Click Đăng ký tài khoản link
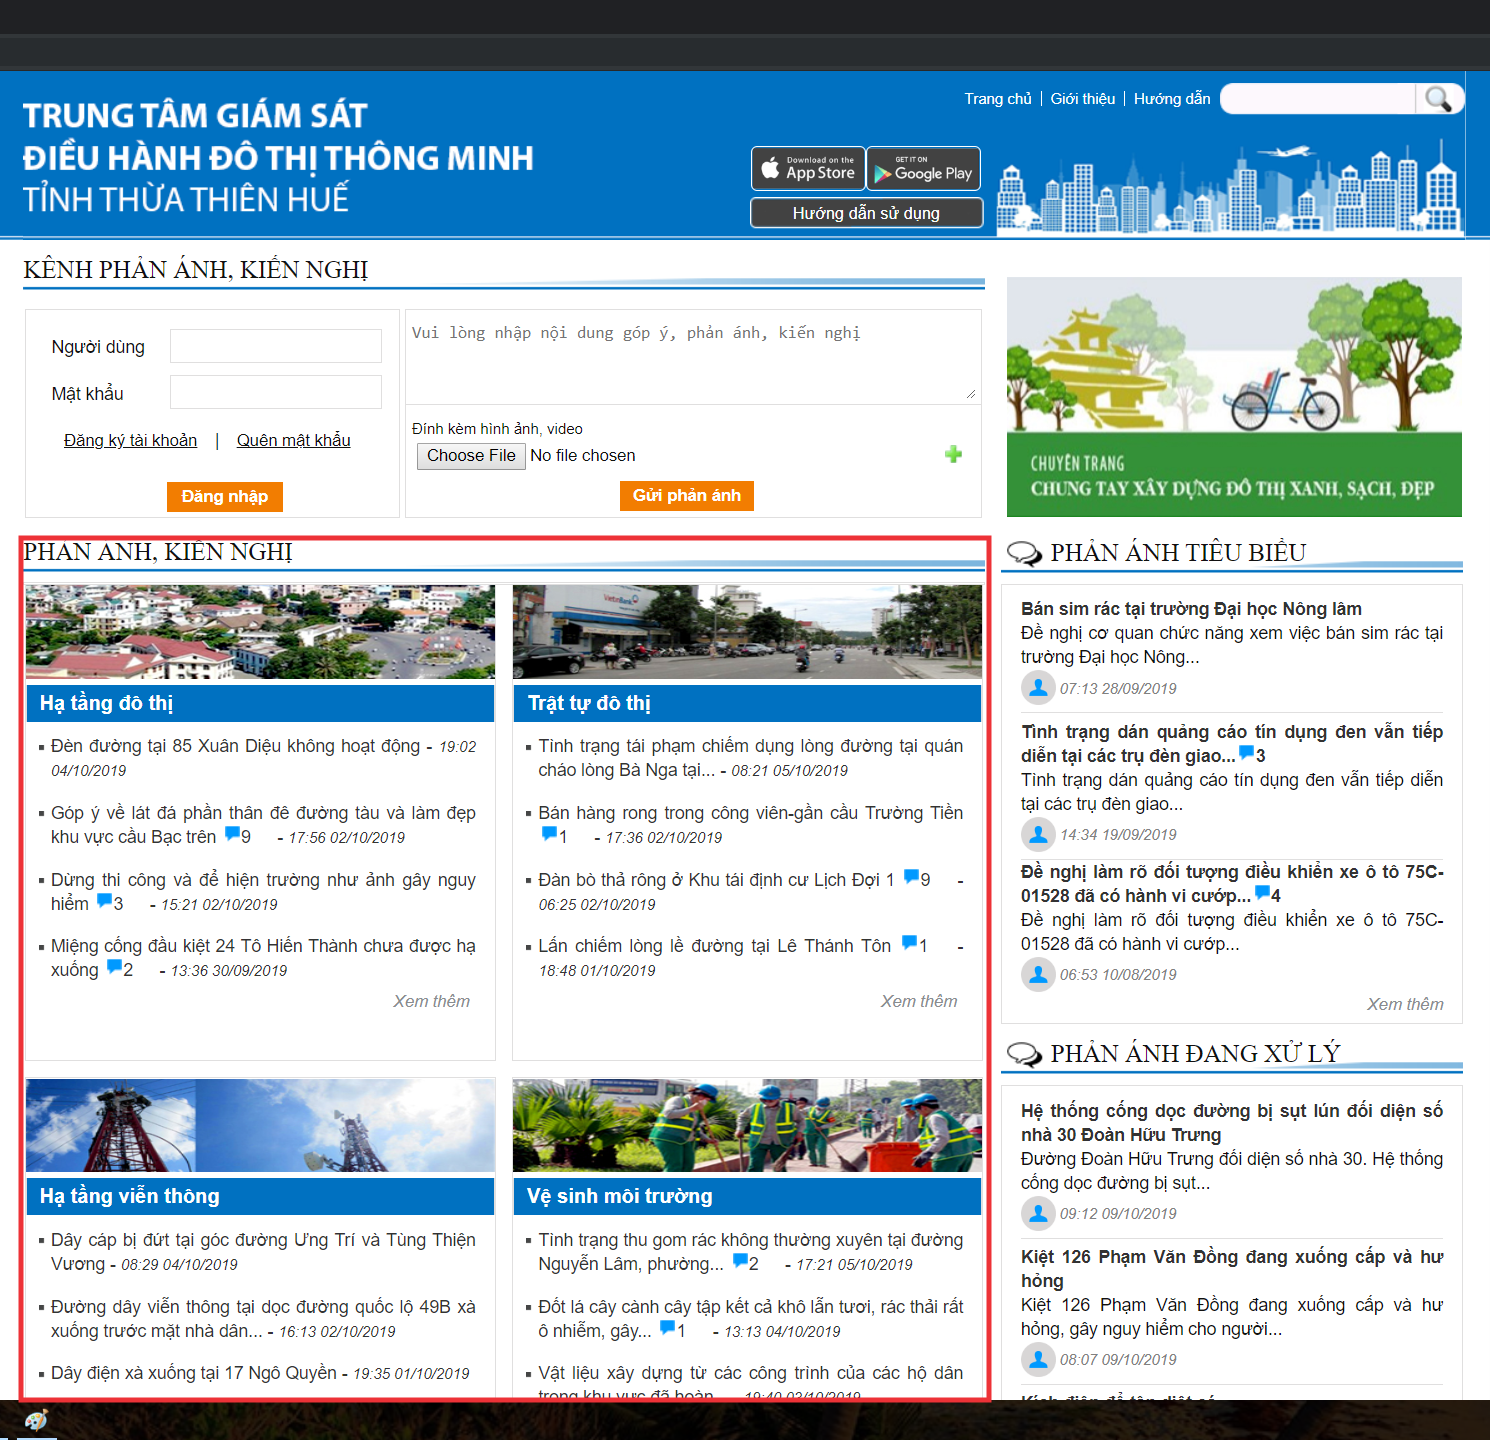 tap(130, 440)
